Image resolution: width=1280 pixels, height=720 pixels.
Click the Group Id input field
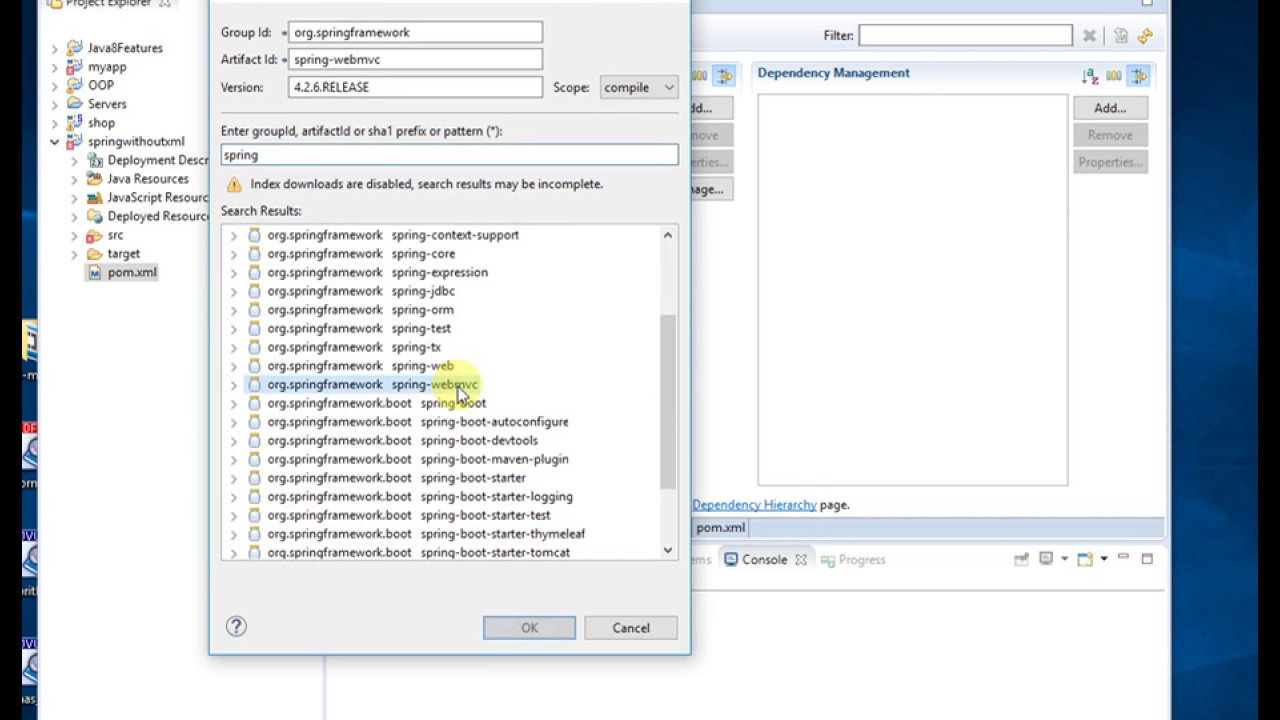415,33
